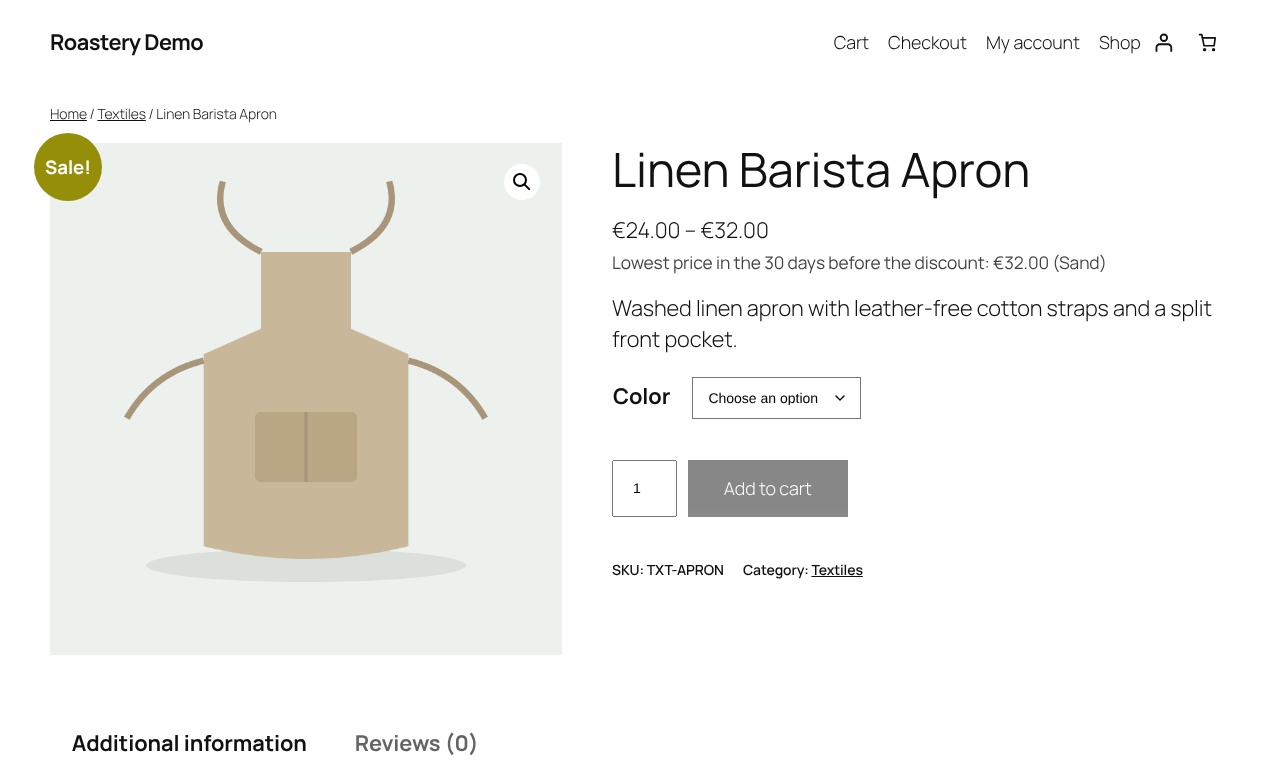1280x760 pixels.
Task: Open My account navigation link
Action: [1033, 43]
